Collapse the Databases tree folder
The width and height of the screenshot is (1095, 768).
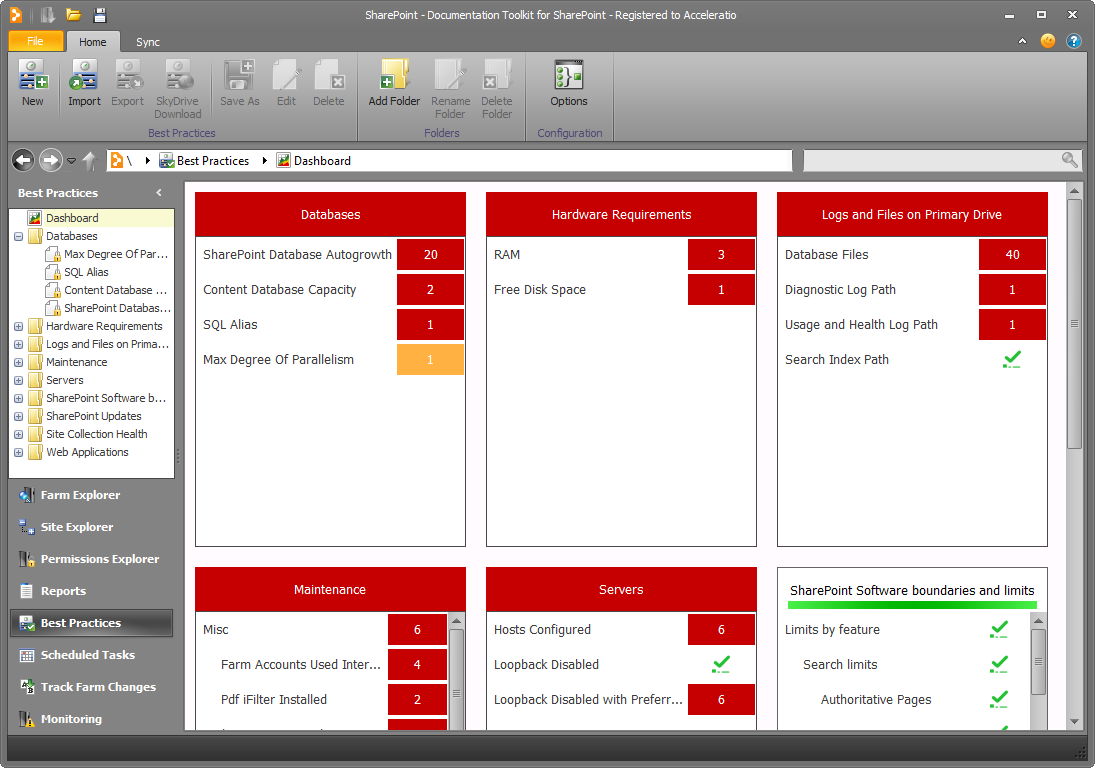coord(19,237)
